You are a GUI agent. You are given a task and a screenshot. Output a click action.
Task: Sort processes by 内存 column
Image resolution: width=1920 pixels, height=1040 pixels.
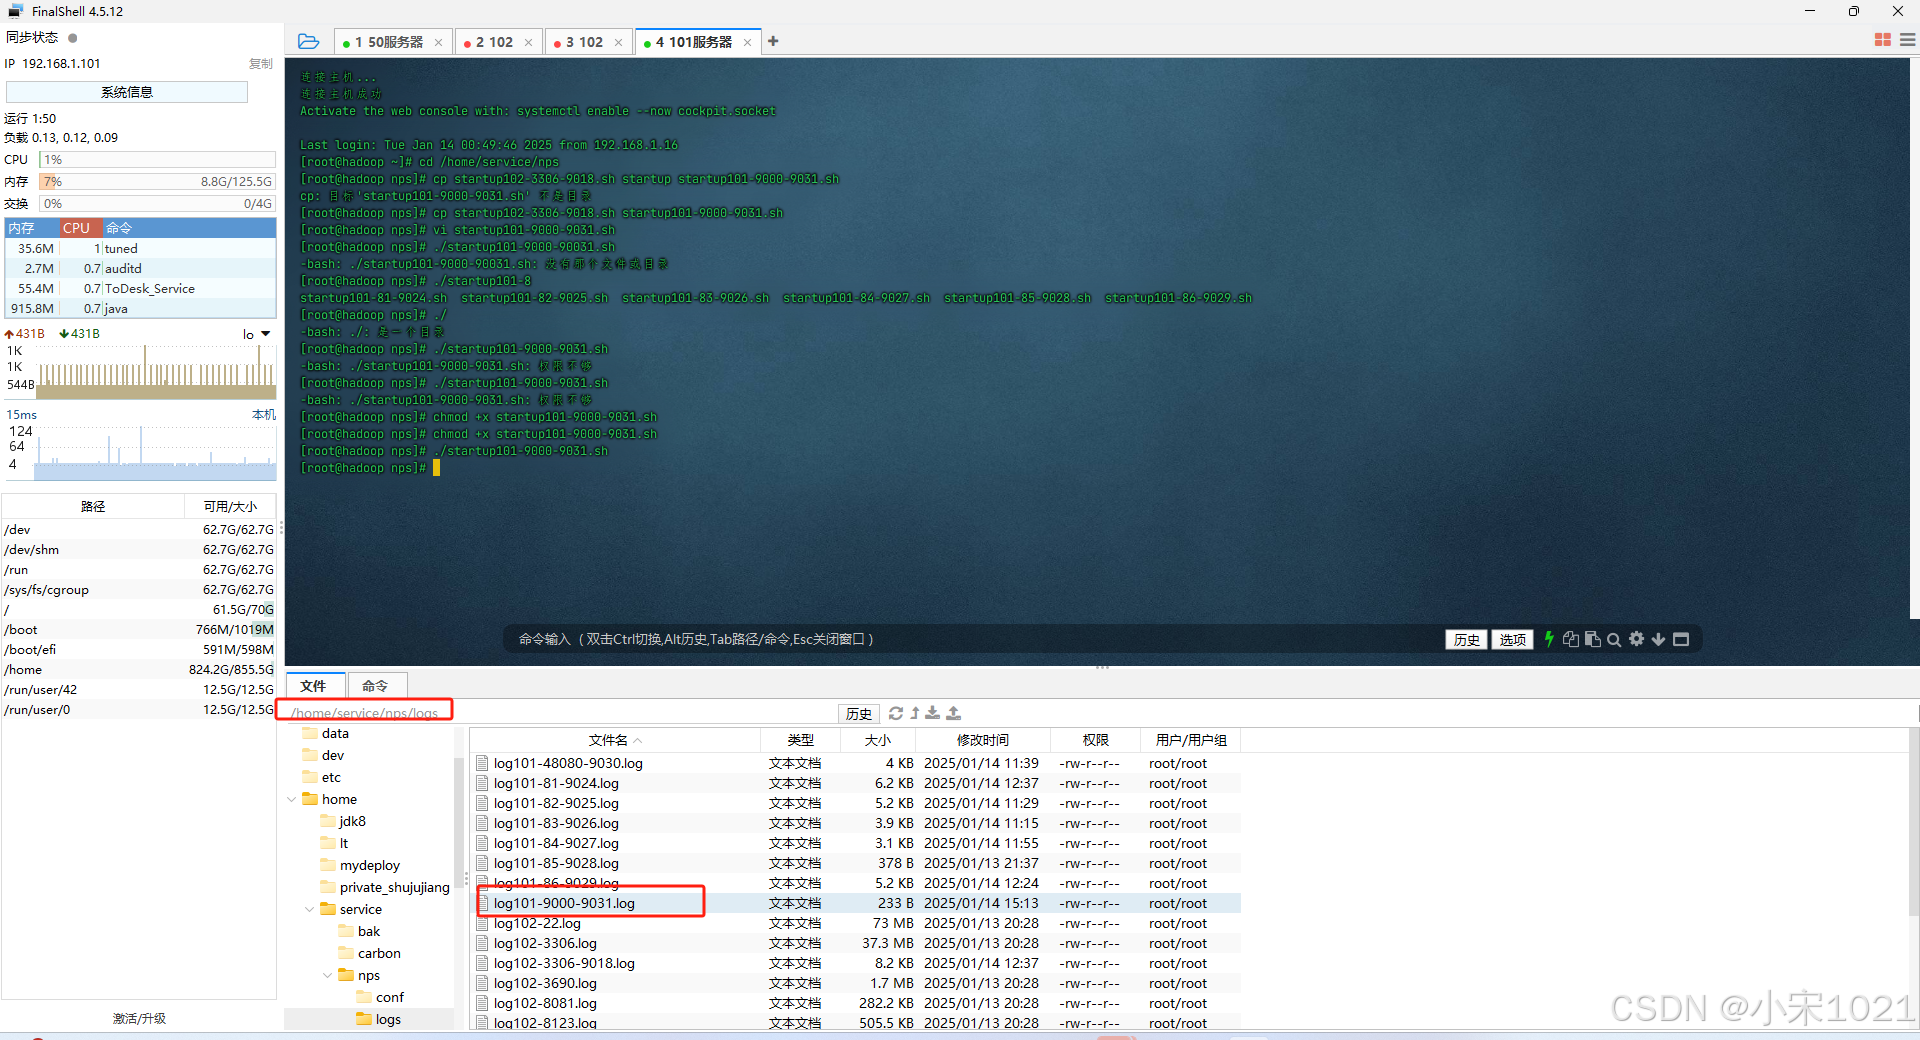32,228
